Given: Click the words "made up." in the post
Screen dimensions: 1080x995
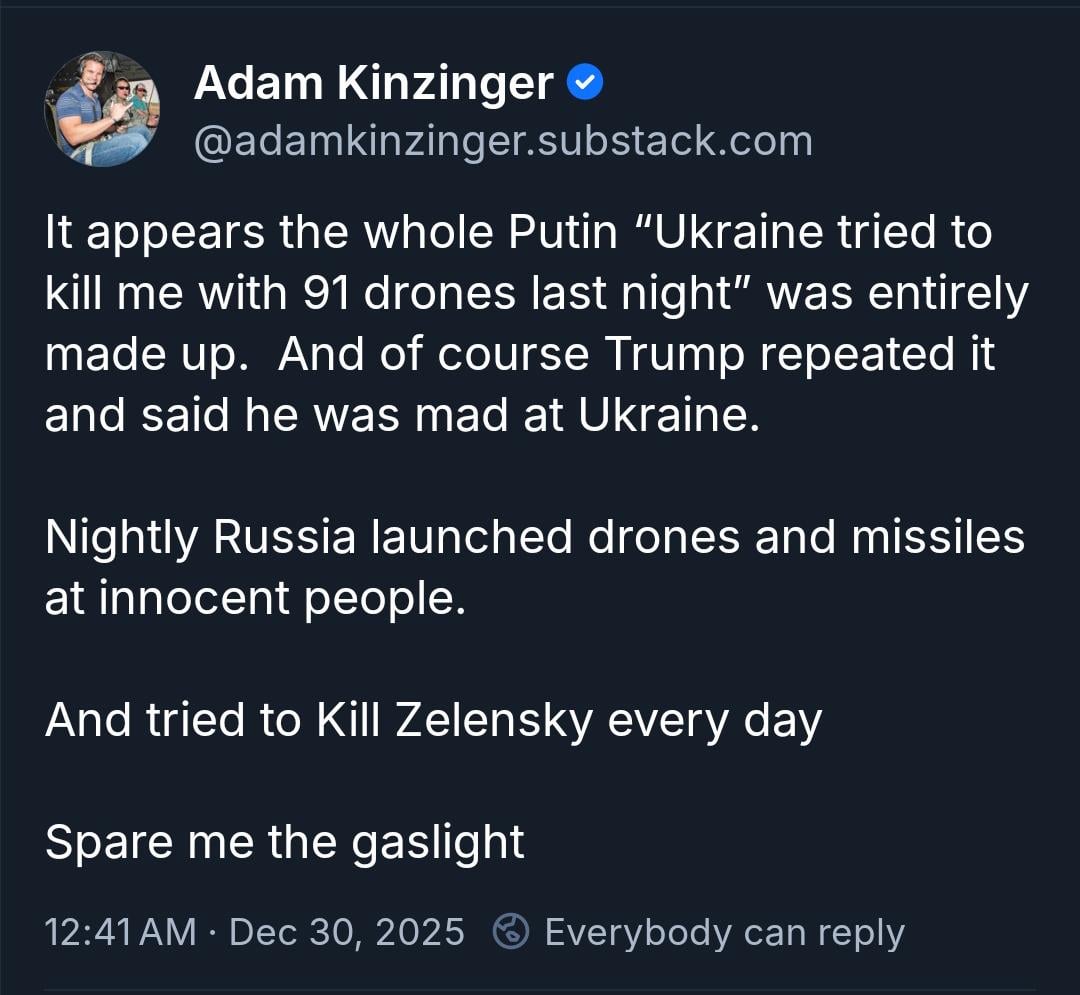Looking at the screenshot, I should click(147, 355).
